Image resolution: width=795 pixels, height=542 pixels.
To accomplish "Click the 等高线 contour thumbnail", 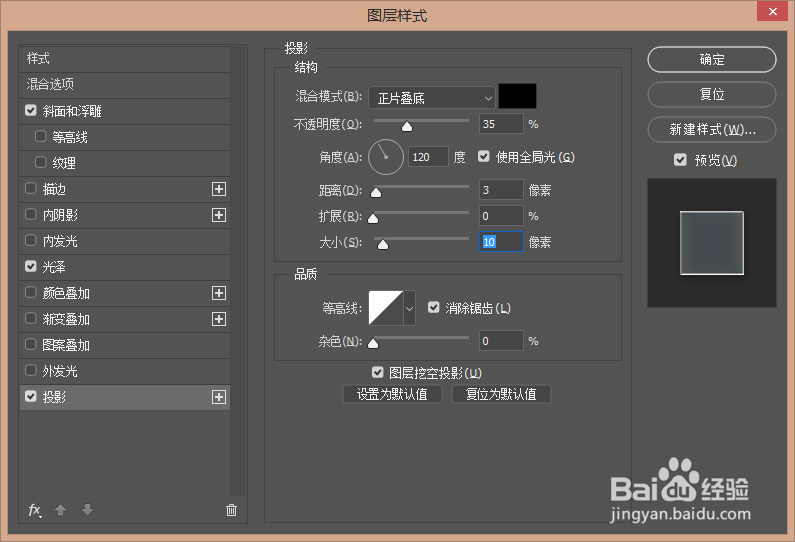I will pos(386,308).
